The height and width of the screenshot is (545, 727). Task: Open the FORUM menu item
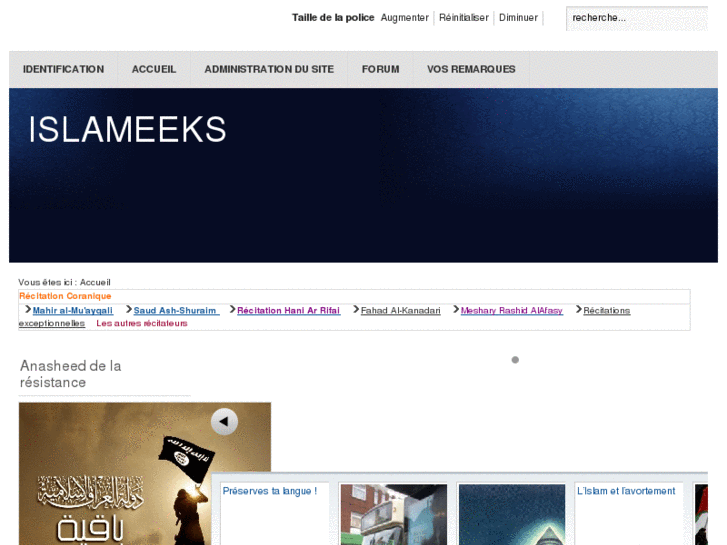click(381, 69)
